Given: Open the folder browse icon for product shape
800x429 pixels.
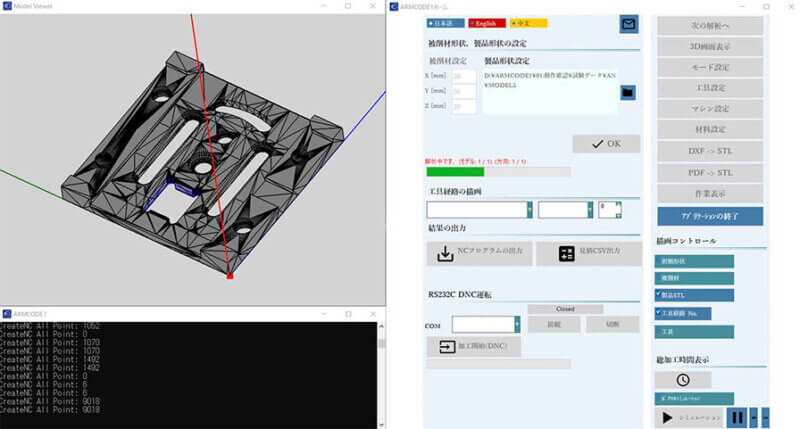Looking at the screenshot, I should coord(628,93).
